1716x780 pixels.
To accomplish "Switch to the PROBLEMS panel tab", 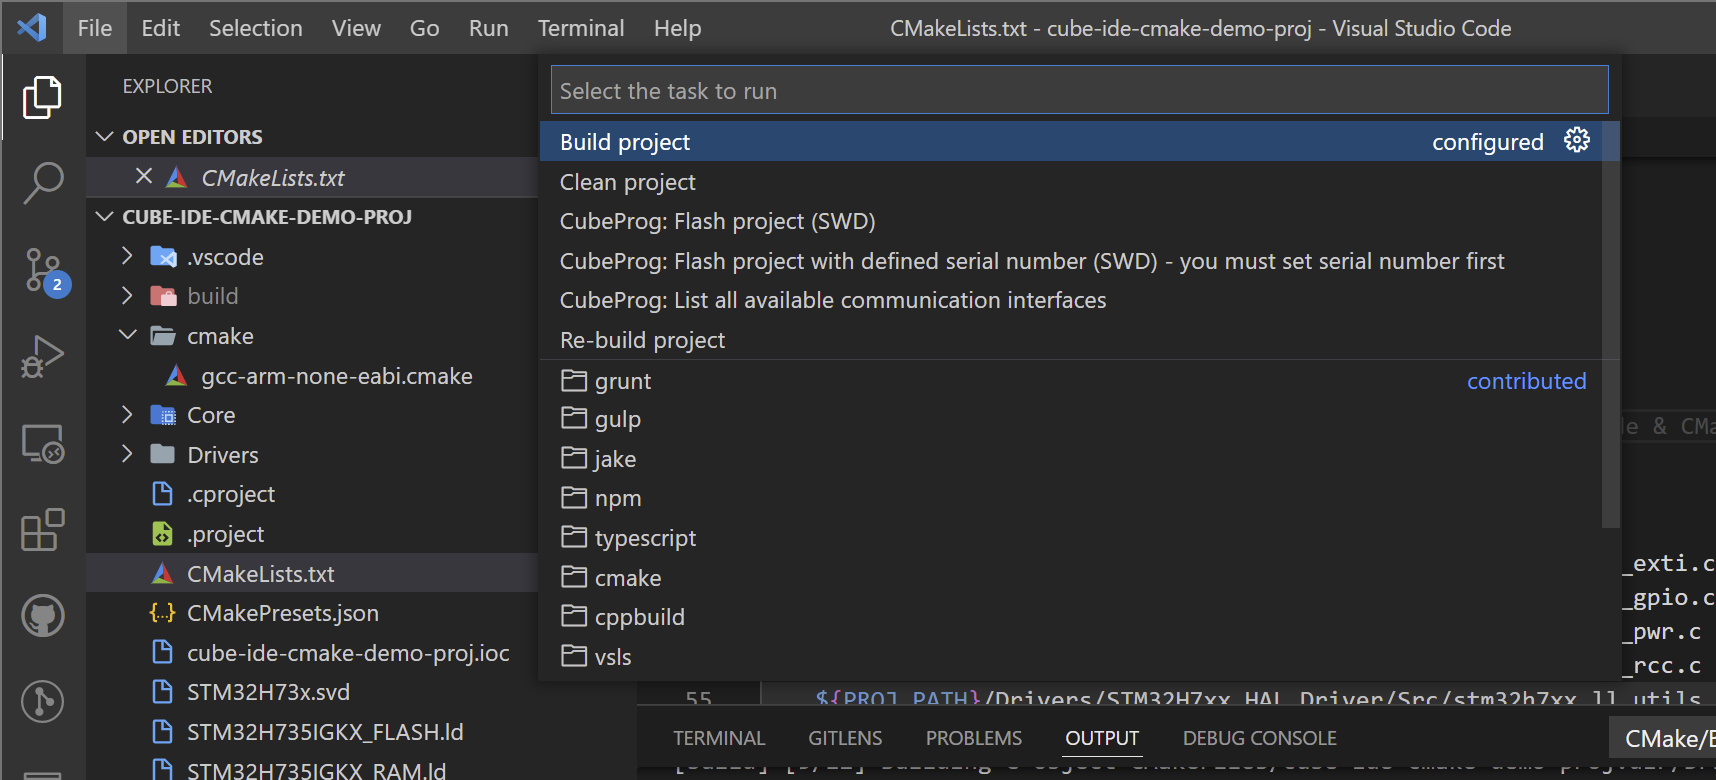I will click(x=974, y=738).
